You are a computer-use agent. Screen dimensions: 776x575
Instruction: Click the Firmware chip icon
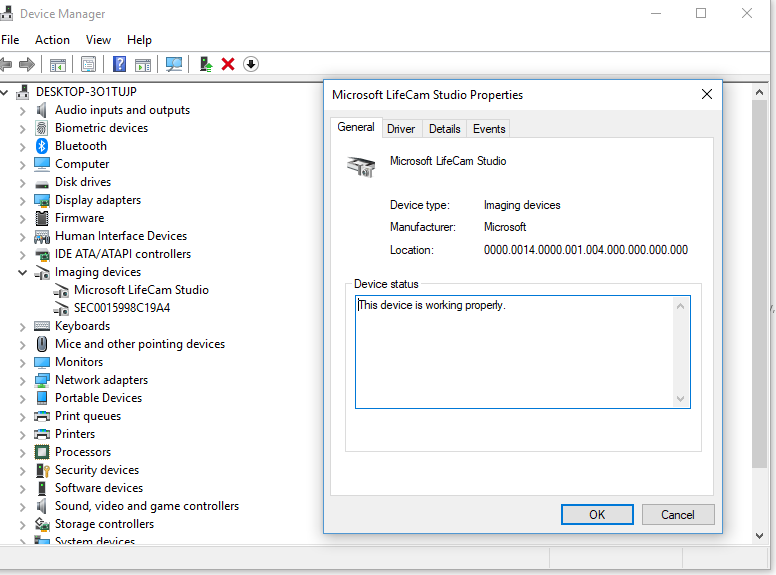pyautogui.click(x=42, y=218)
